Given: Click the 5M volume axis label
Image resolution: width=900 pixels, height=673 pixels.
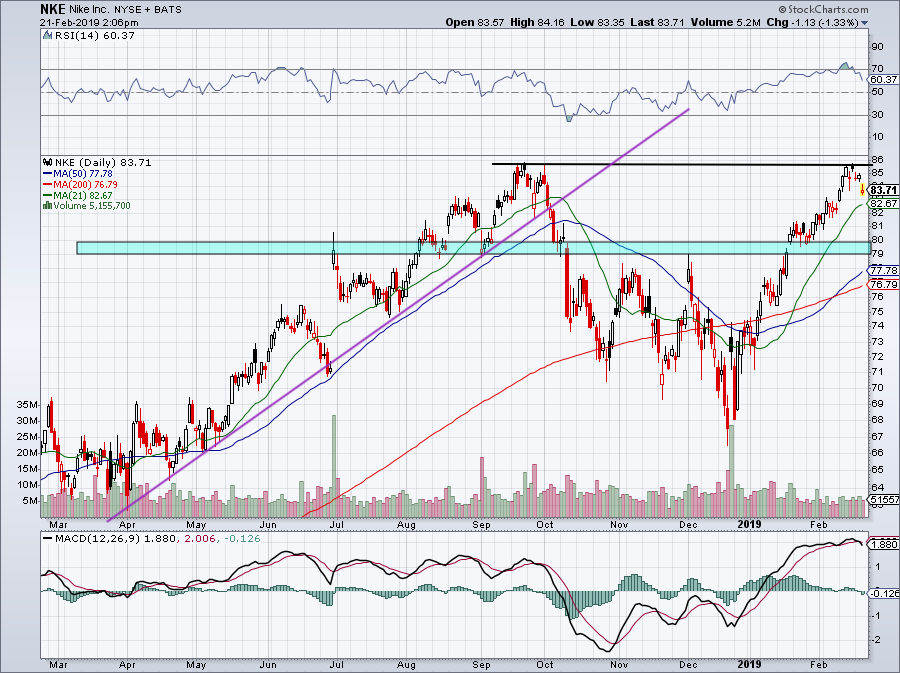Looking at the screenshot, I should 29,501.
